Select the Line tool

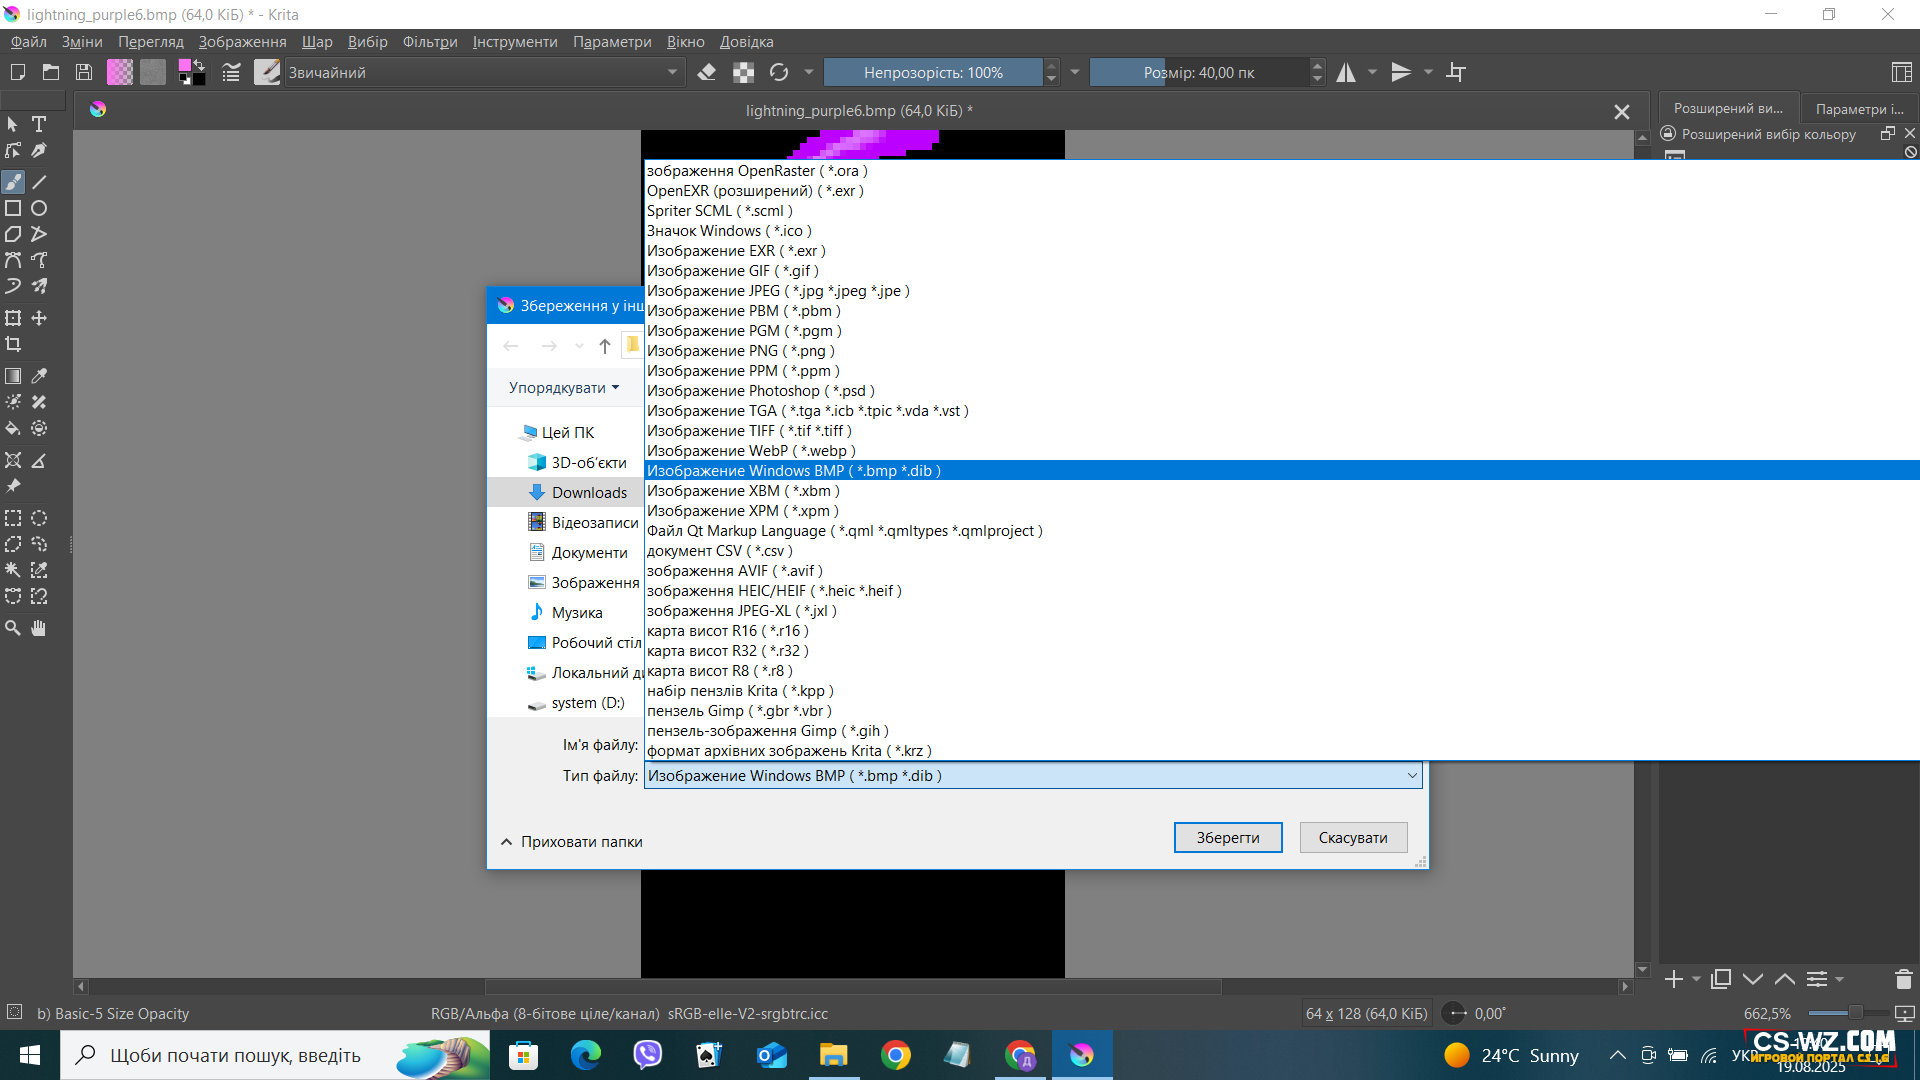tap(39, 182)
